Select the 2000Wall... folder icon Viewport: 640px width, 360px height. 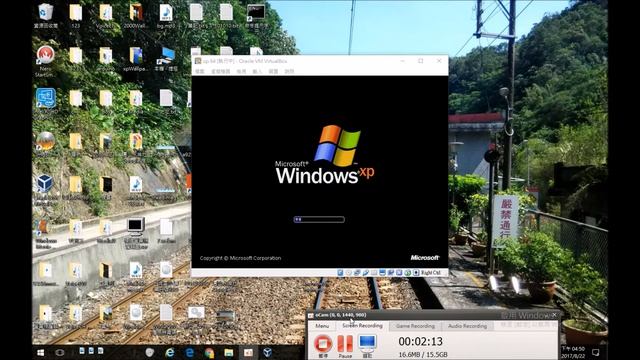point(136,16)
